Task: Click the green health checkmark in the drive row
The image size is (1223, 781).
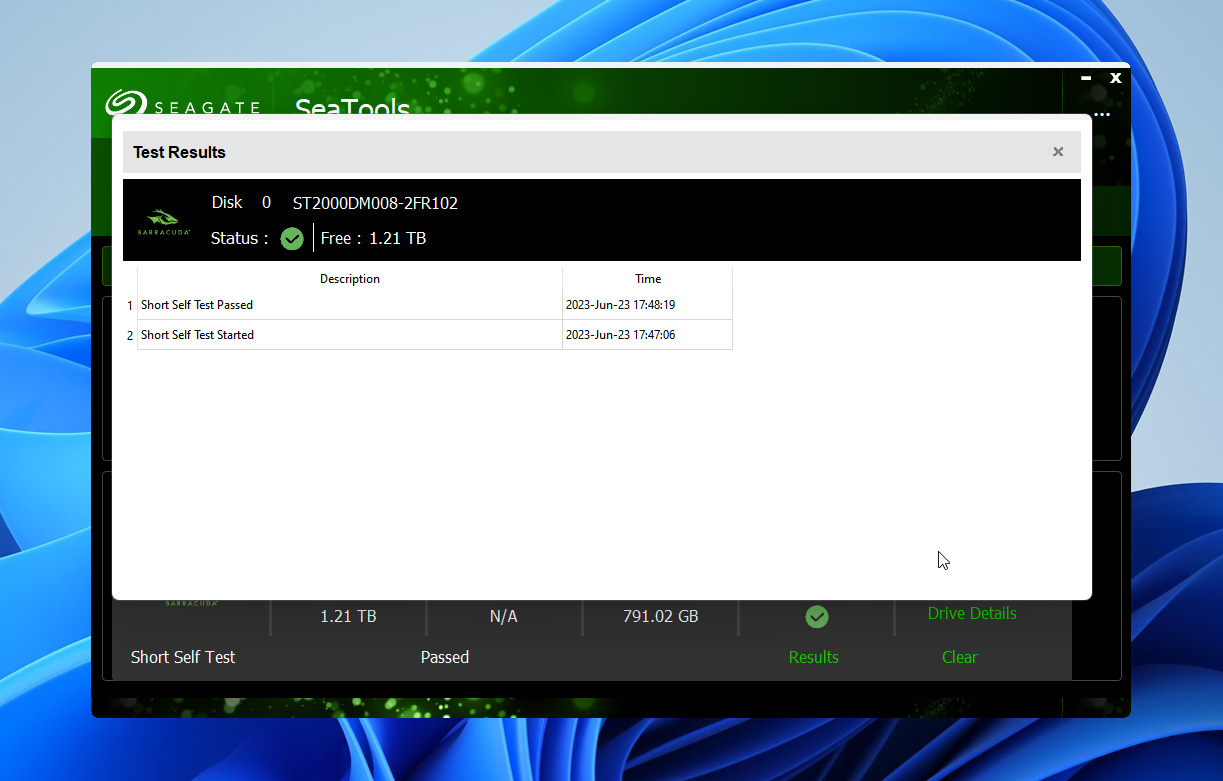Action: pos(817,617)
